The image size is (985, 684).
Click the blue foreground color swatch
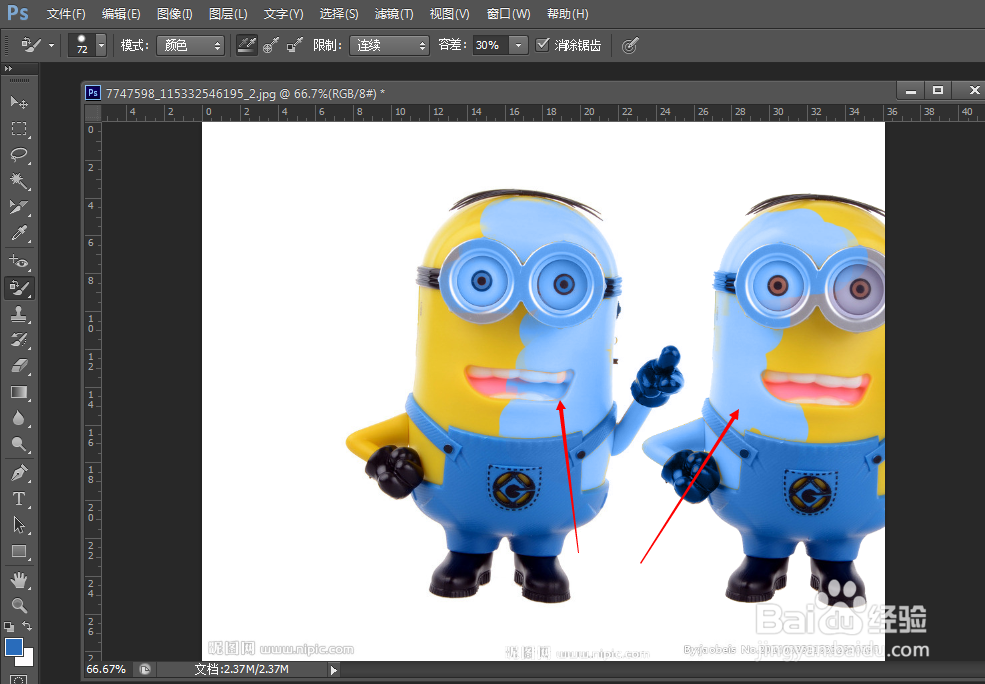tap(13, 646)
